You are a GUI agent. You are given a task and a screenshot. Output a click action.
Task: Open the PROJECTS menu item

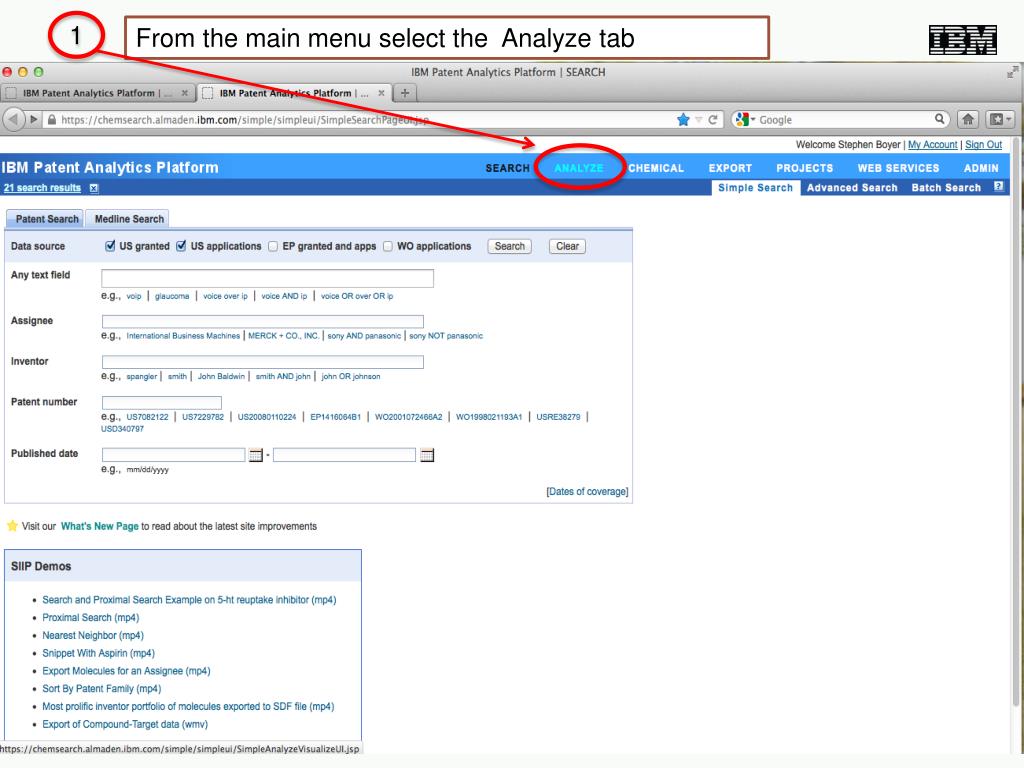coord(805,168)
